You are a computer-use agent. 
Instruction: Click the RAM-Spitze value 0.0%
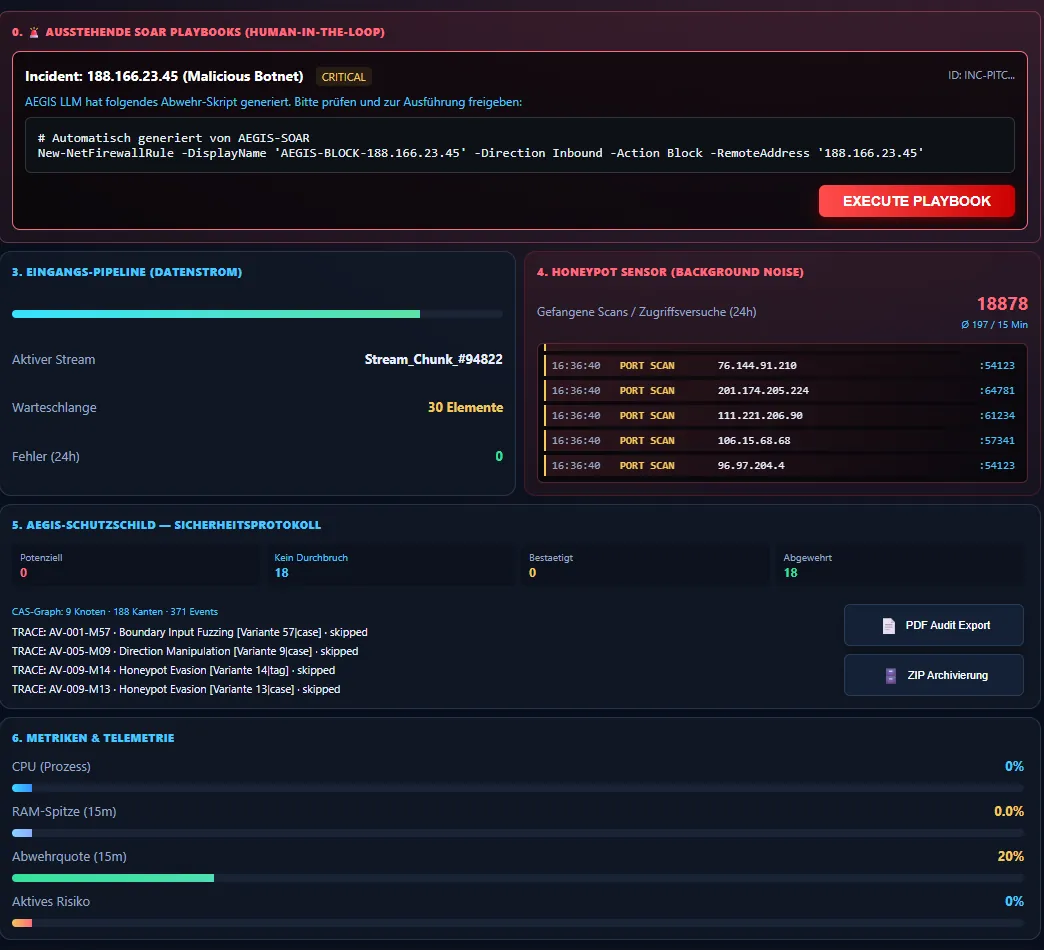point(1009,811)
